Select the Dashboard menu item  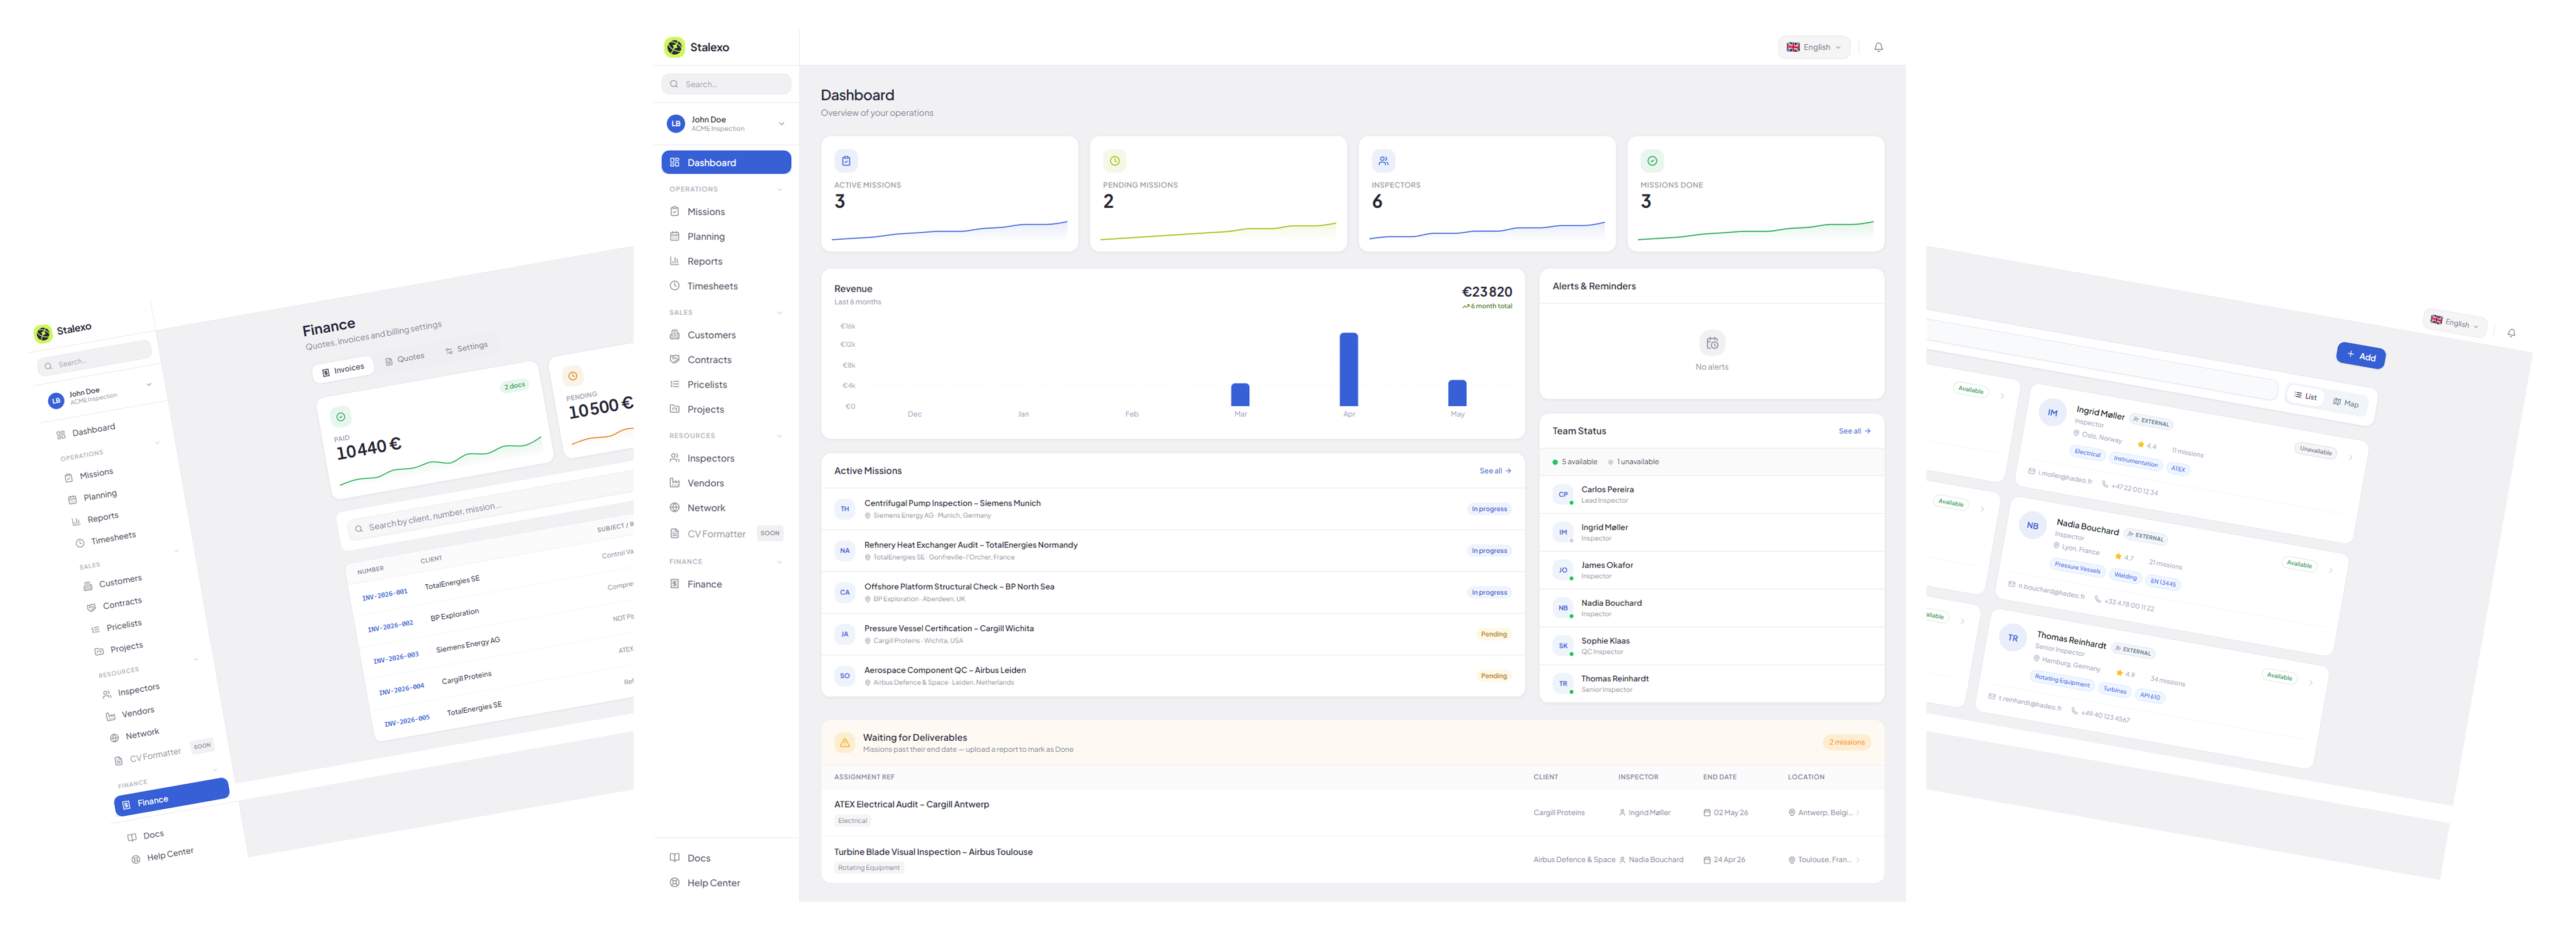point(725,162)
